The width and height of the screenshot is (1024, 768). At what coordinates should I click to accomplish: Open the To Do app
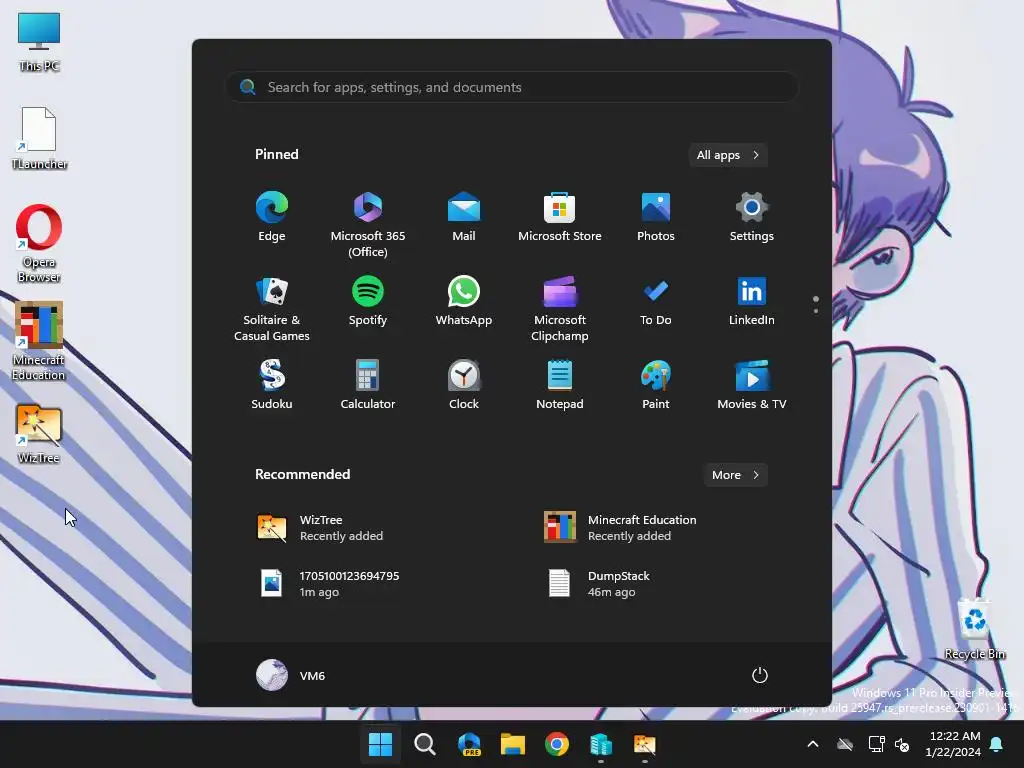(656, 301)
